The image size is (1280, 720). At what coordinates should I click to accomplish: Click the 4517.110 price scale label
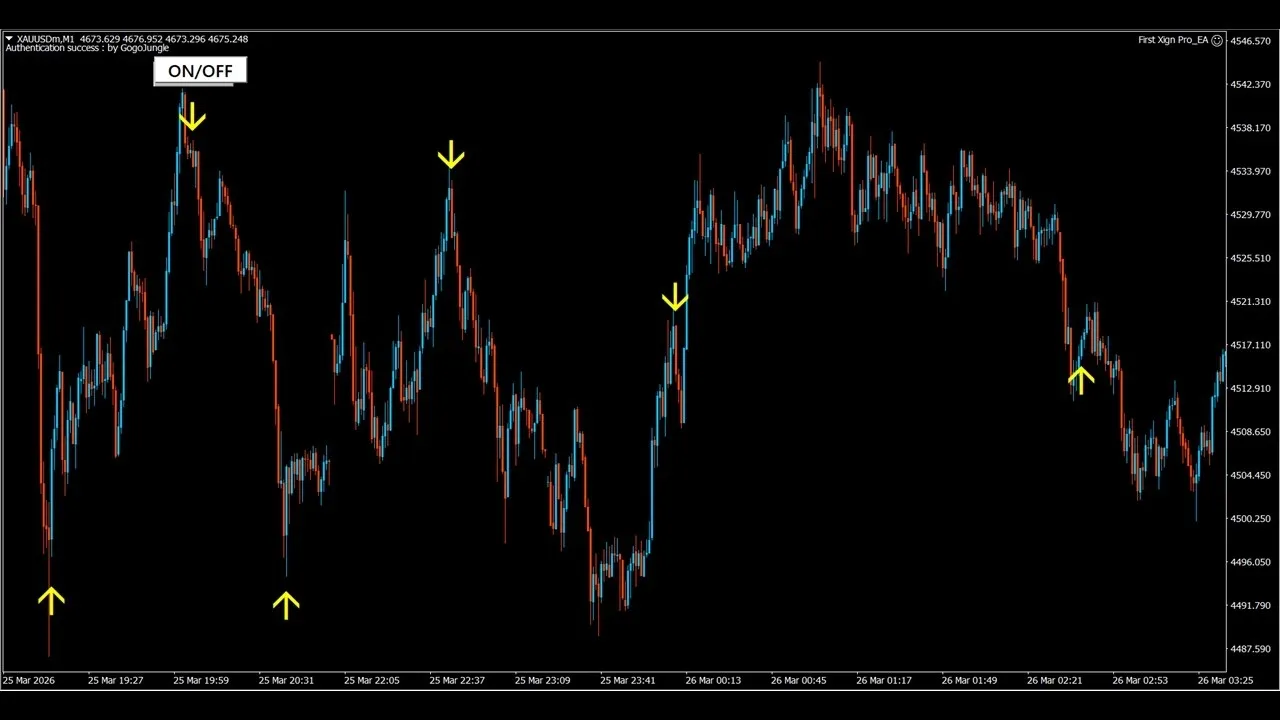pyautogui.click(x=1253, y=345)
